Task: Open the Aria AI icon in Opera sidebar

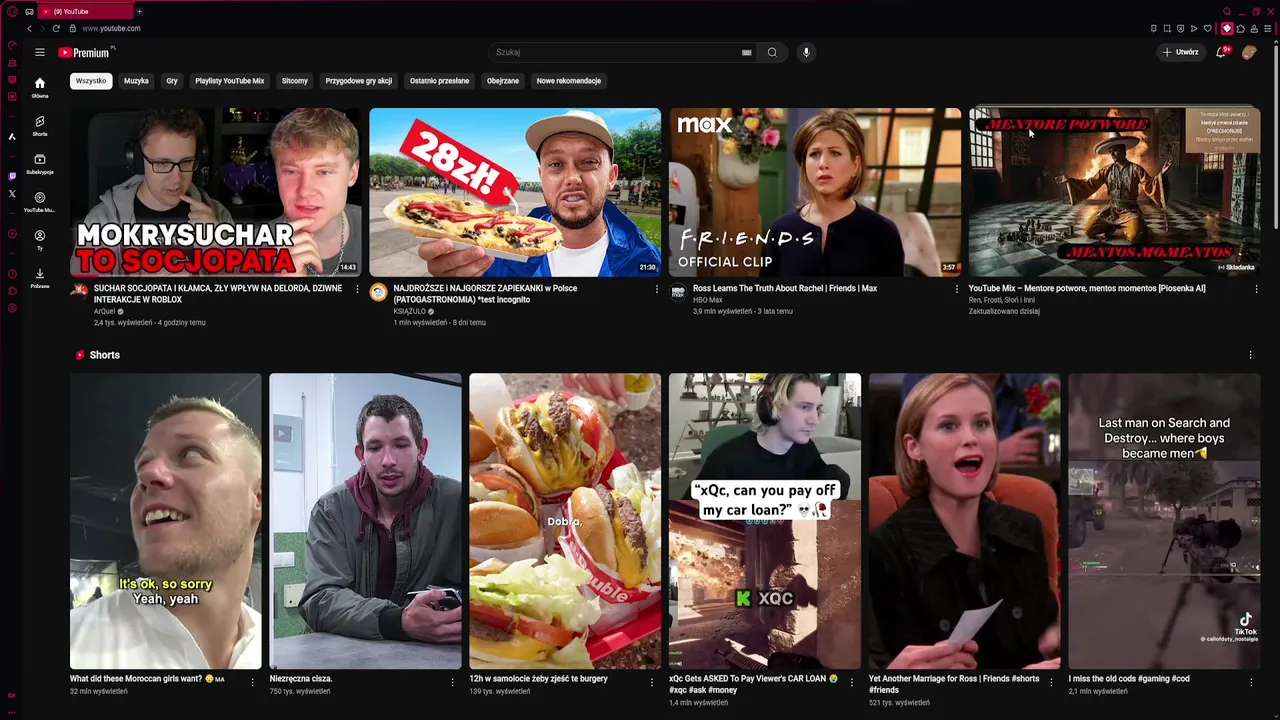Action: tap(12, 136)
